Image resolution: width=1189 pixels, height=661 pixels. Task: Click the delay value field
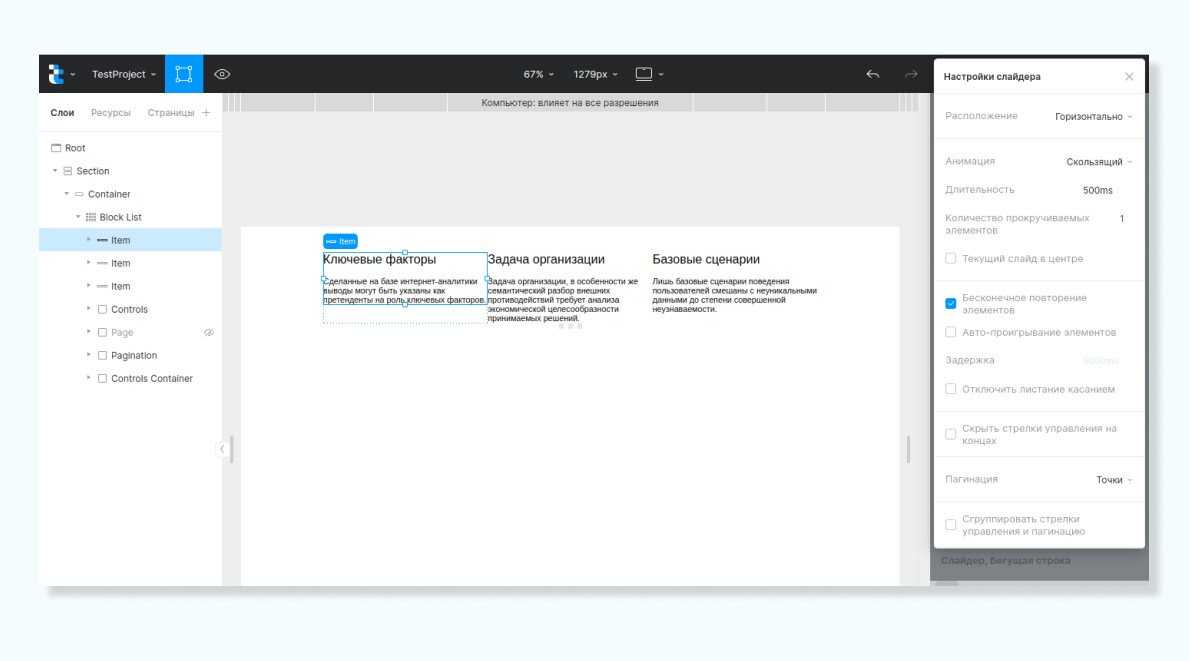tap(1100, 361)
